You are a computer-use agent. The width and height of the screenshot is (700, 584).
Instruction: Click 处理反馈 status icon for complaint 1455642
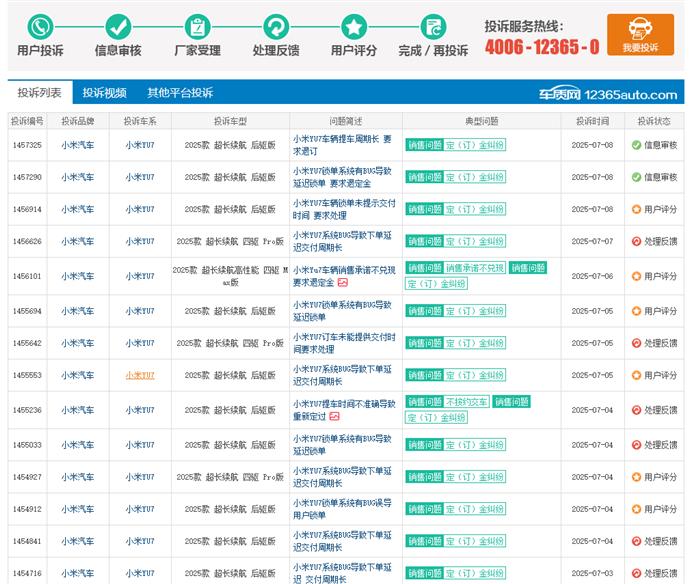(636, 343)
